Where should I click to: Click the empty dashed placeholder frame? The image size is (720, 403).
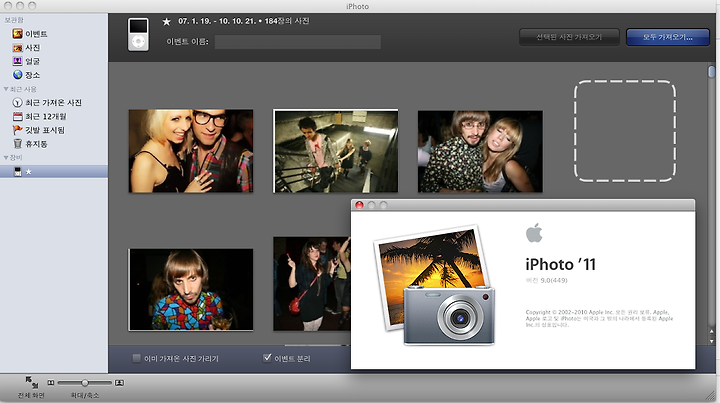pos(625,131)
